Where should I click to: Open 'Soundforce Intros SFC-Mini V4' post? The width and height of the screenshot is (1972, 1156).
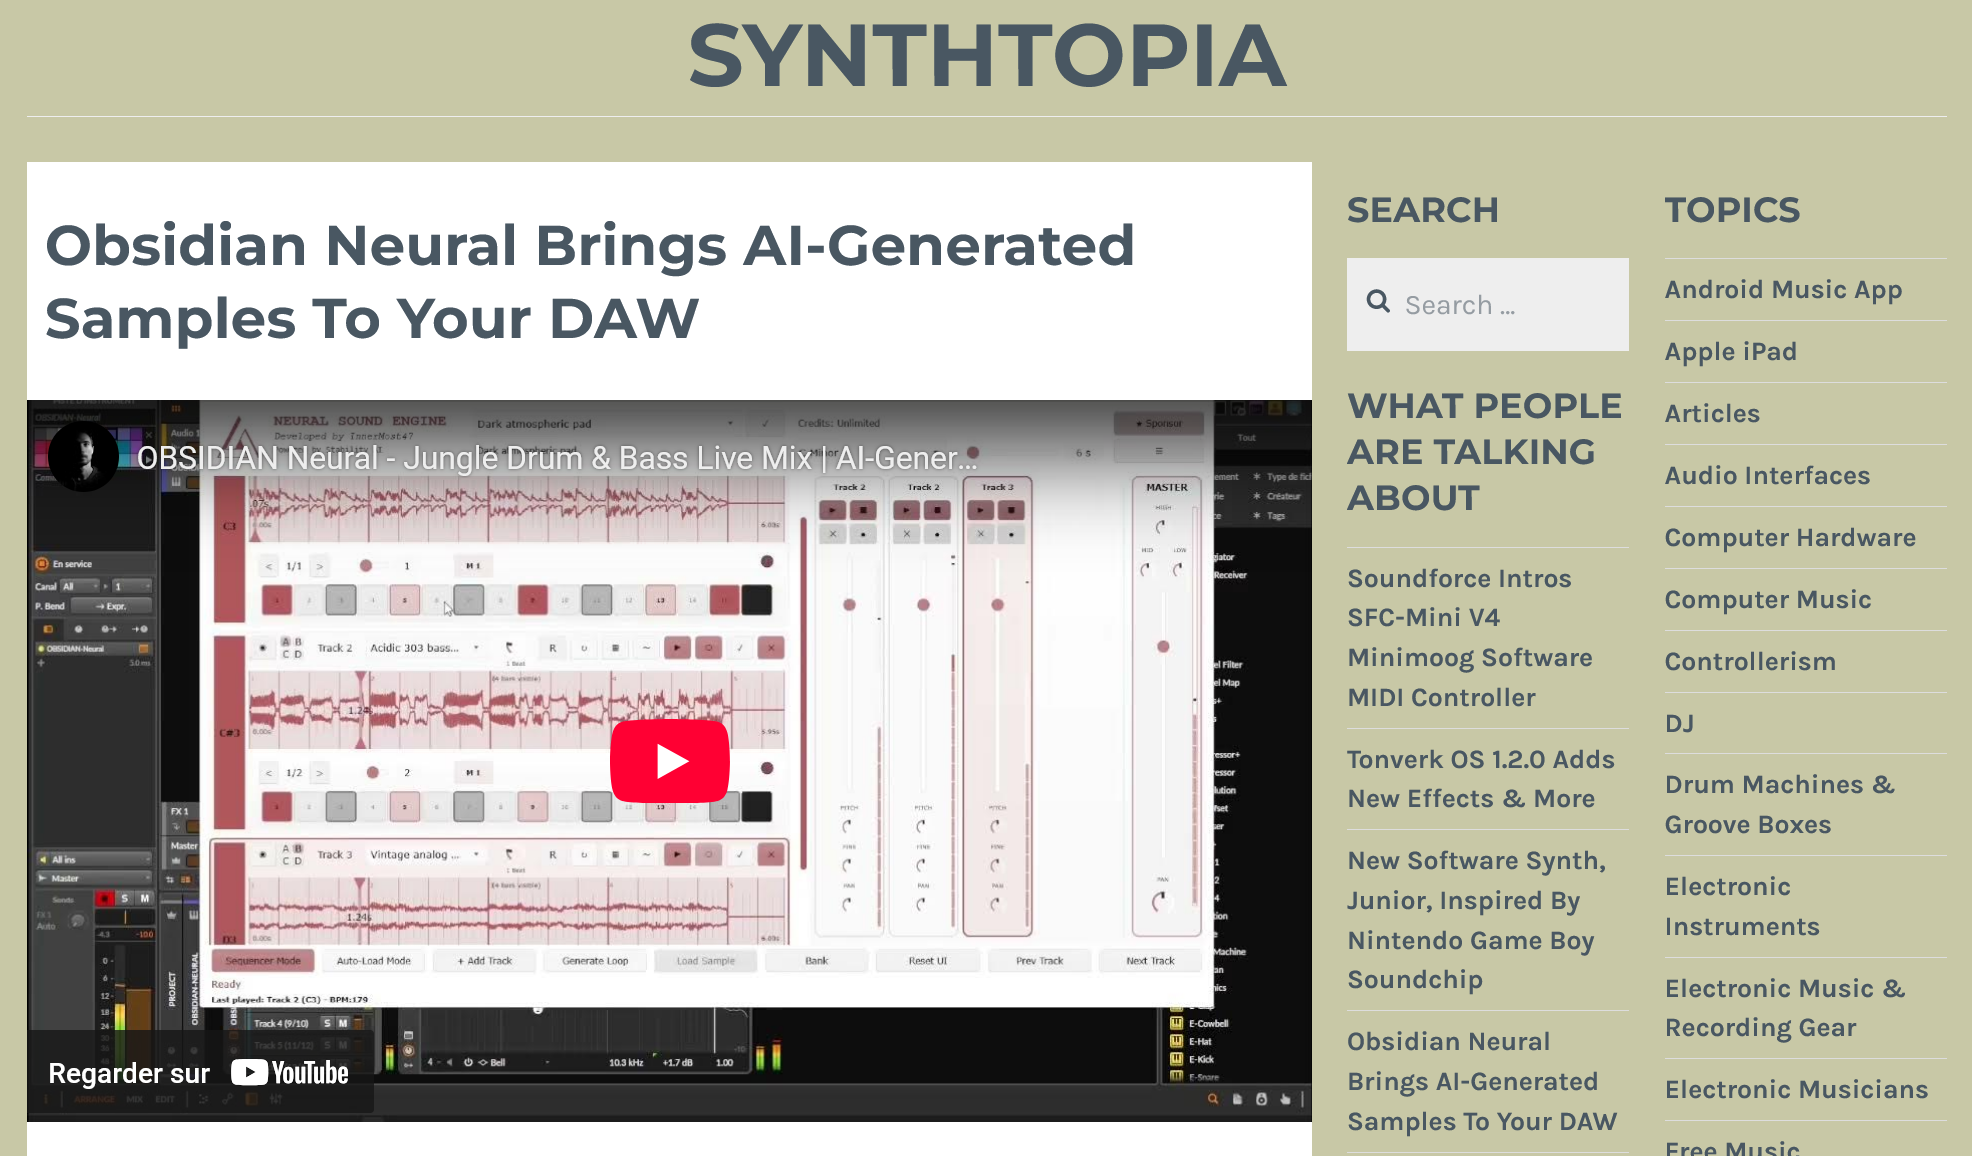[x=1470, y=638]
